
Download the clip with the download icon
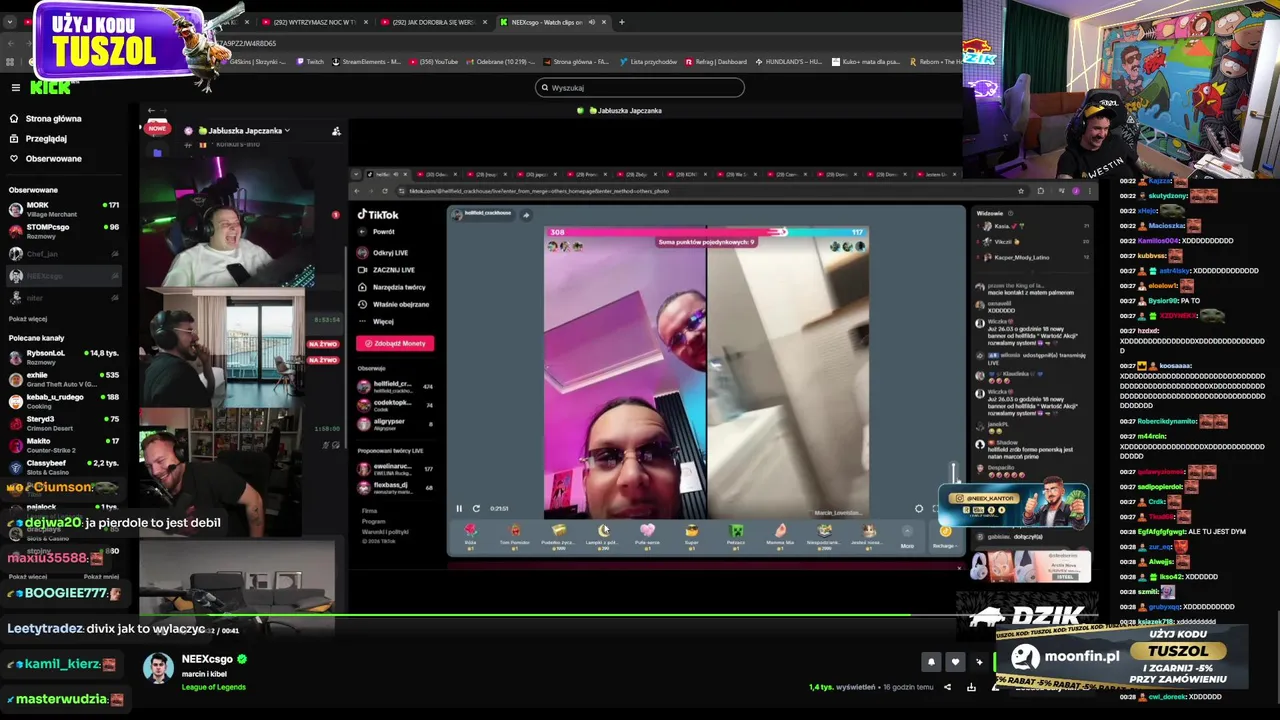coord(971,687)
